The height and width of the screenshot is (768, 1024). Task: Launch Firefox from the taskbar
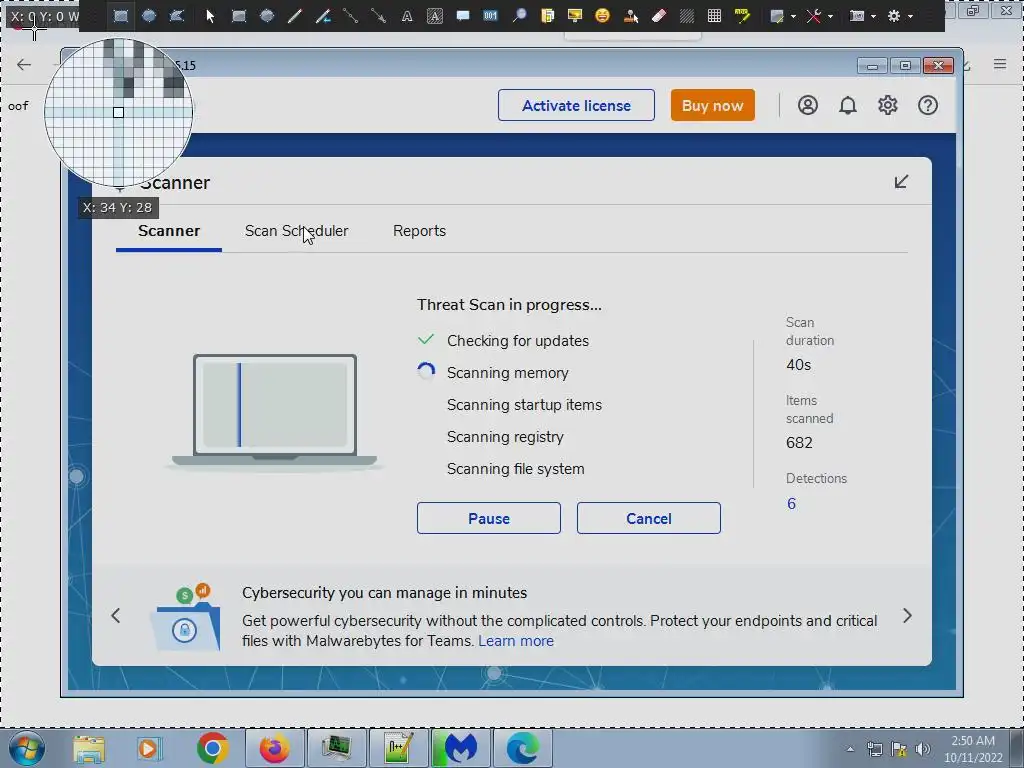point(274,748)
